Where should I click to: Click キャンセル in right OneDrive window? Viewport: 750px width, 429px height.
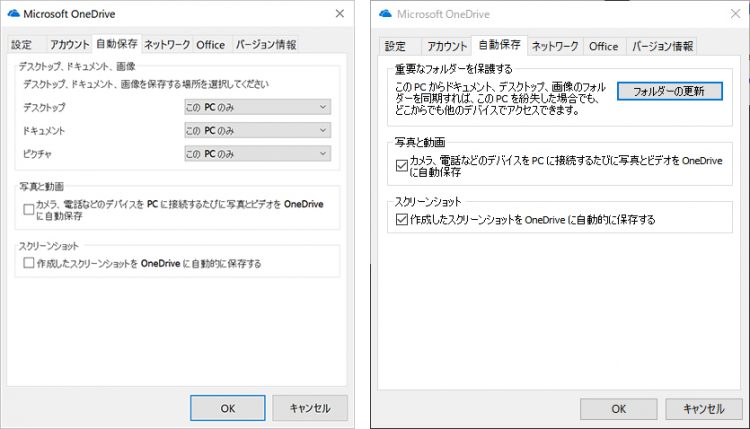pos(704,409)
